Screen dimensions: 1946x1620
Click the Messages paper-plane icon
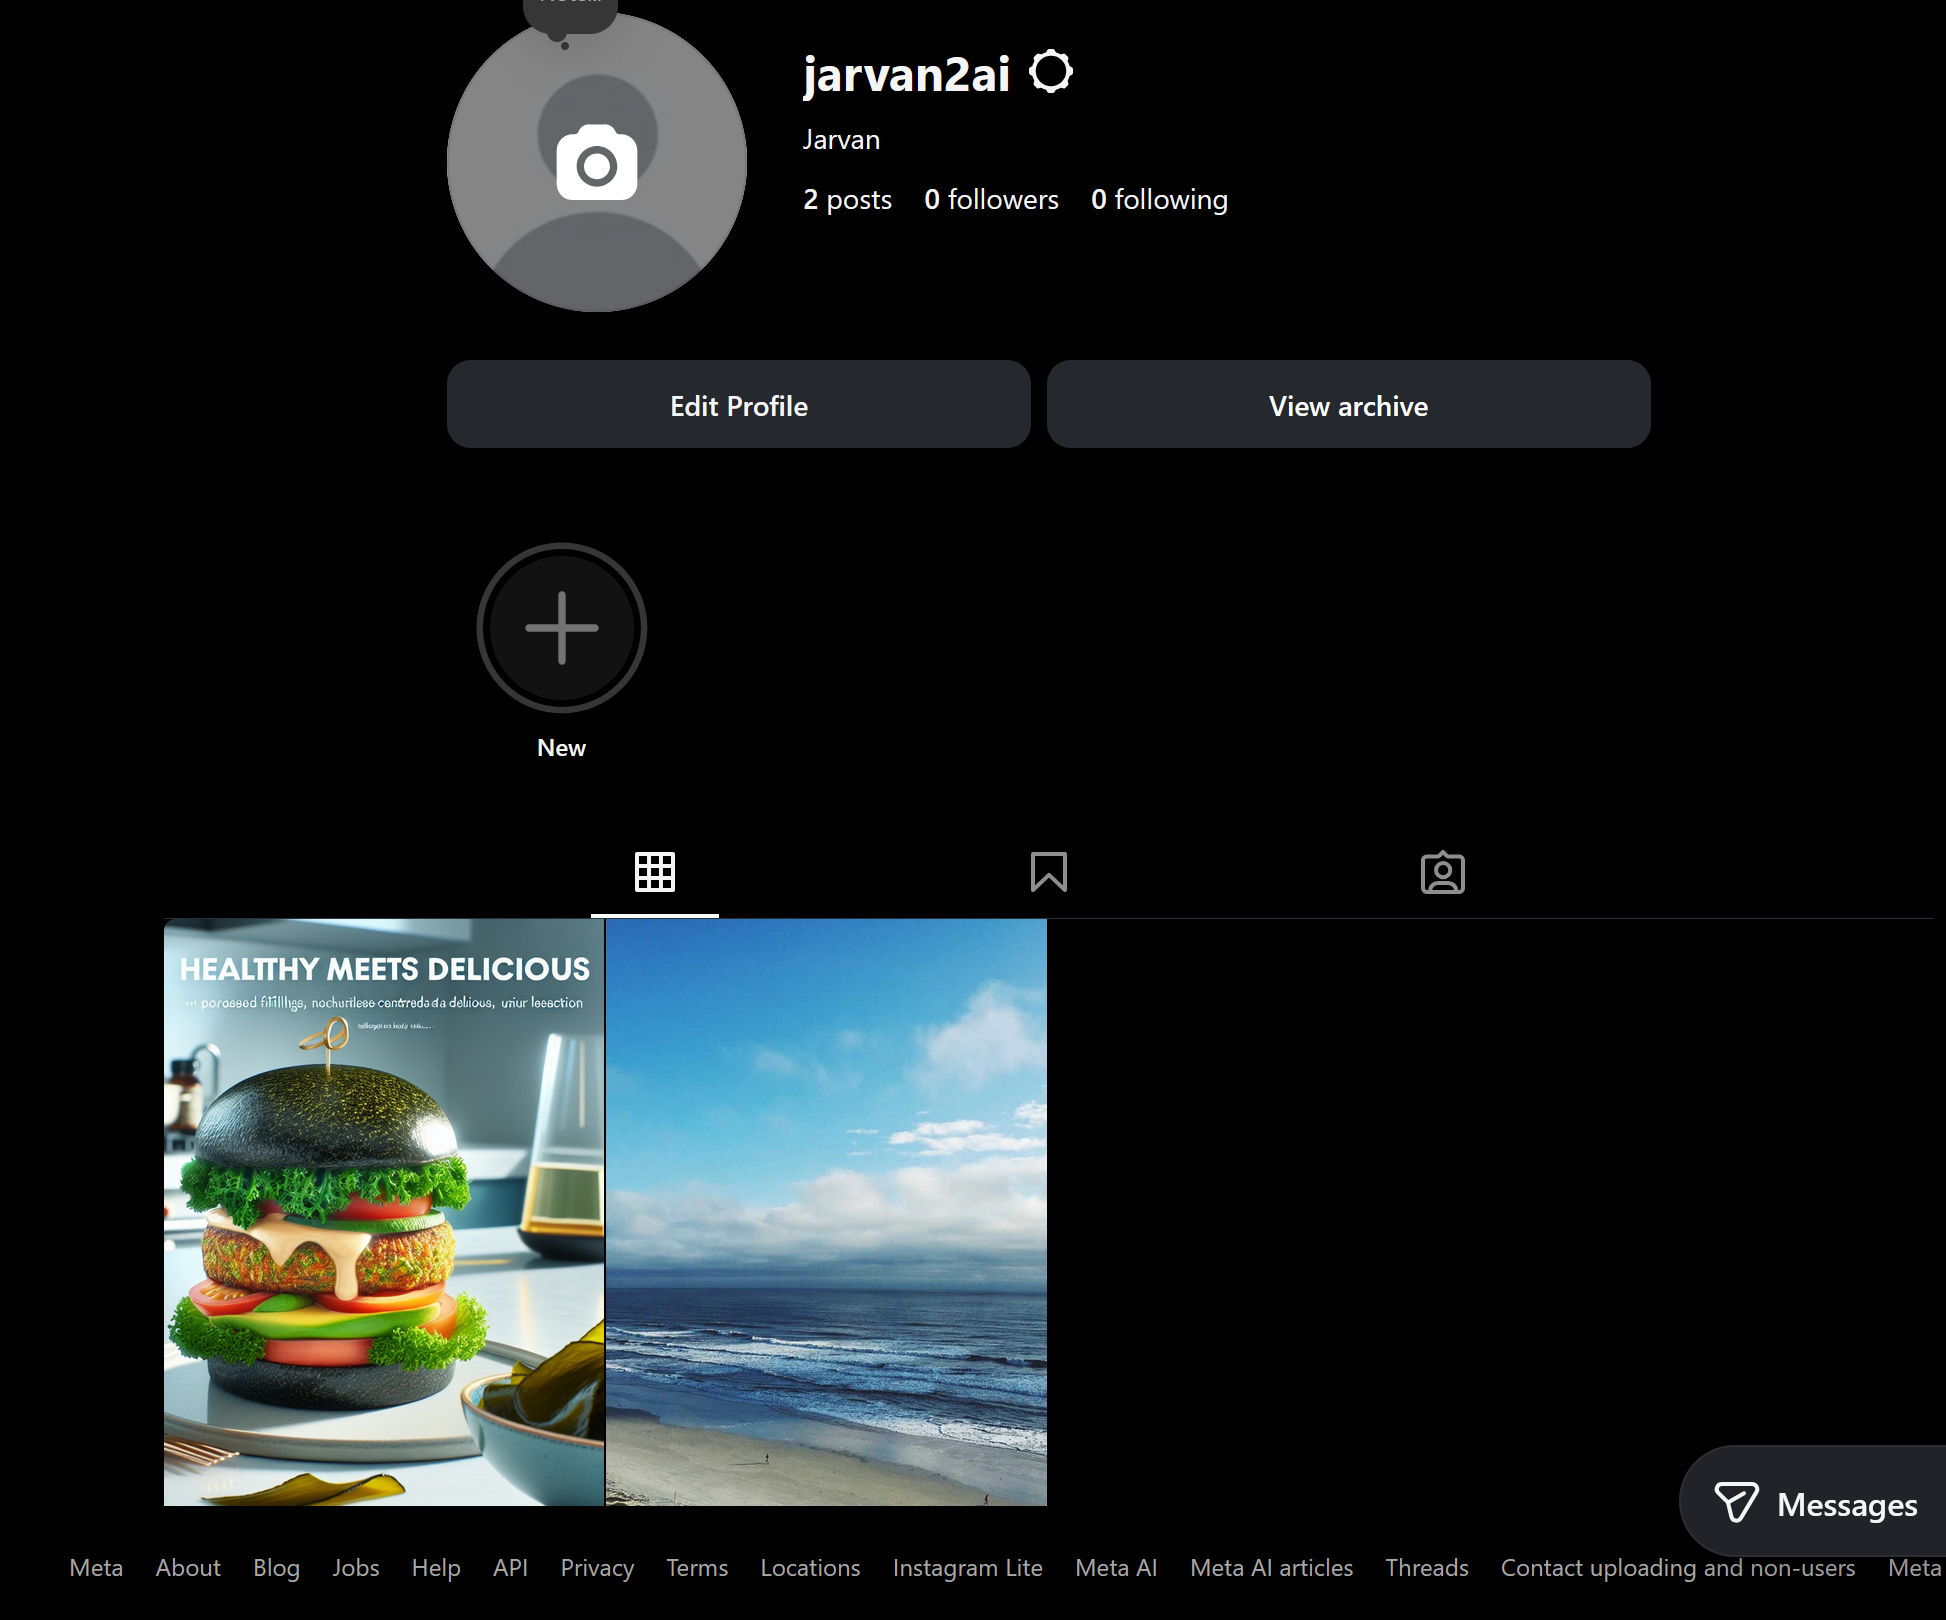tap(1736, 1503)
